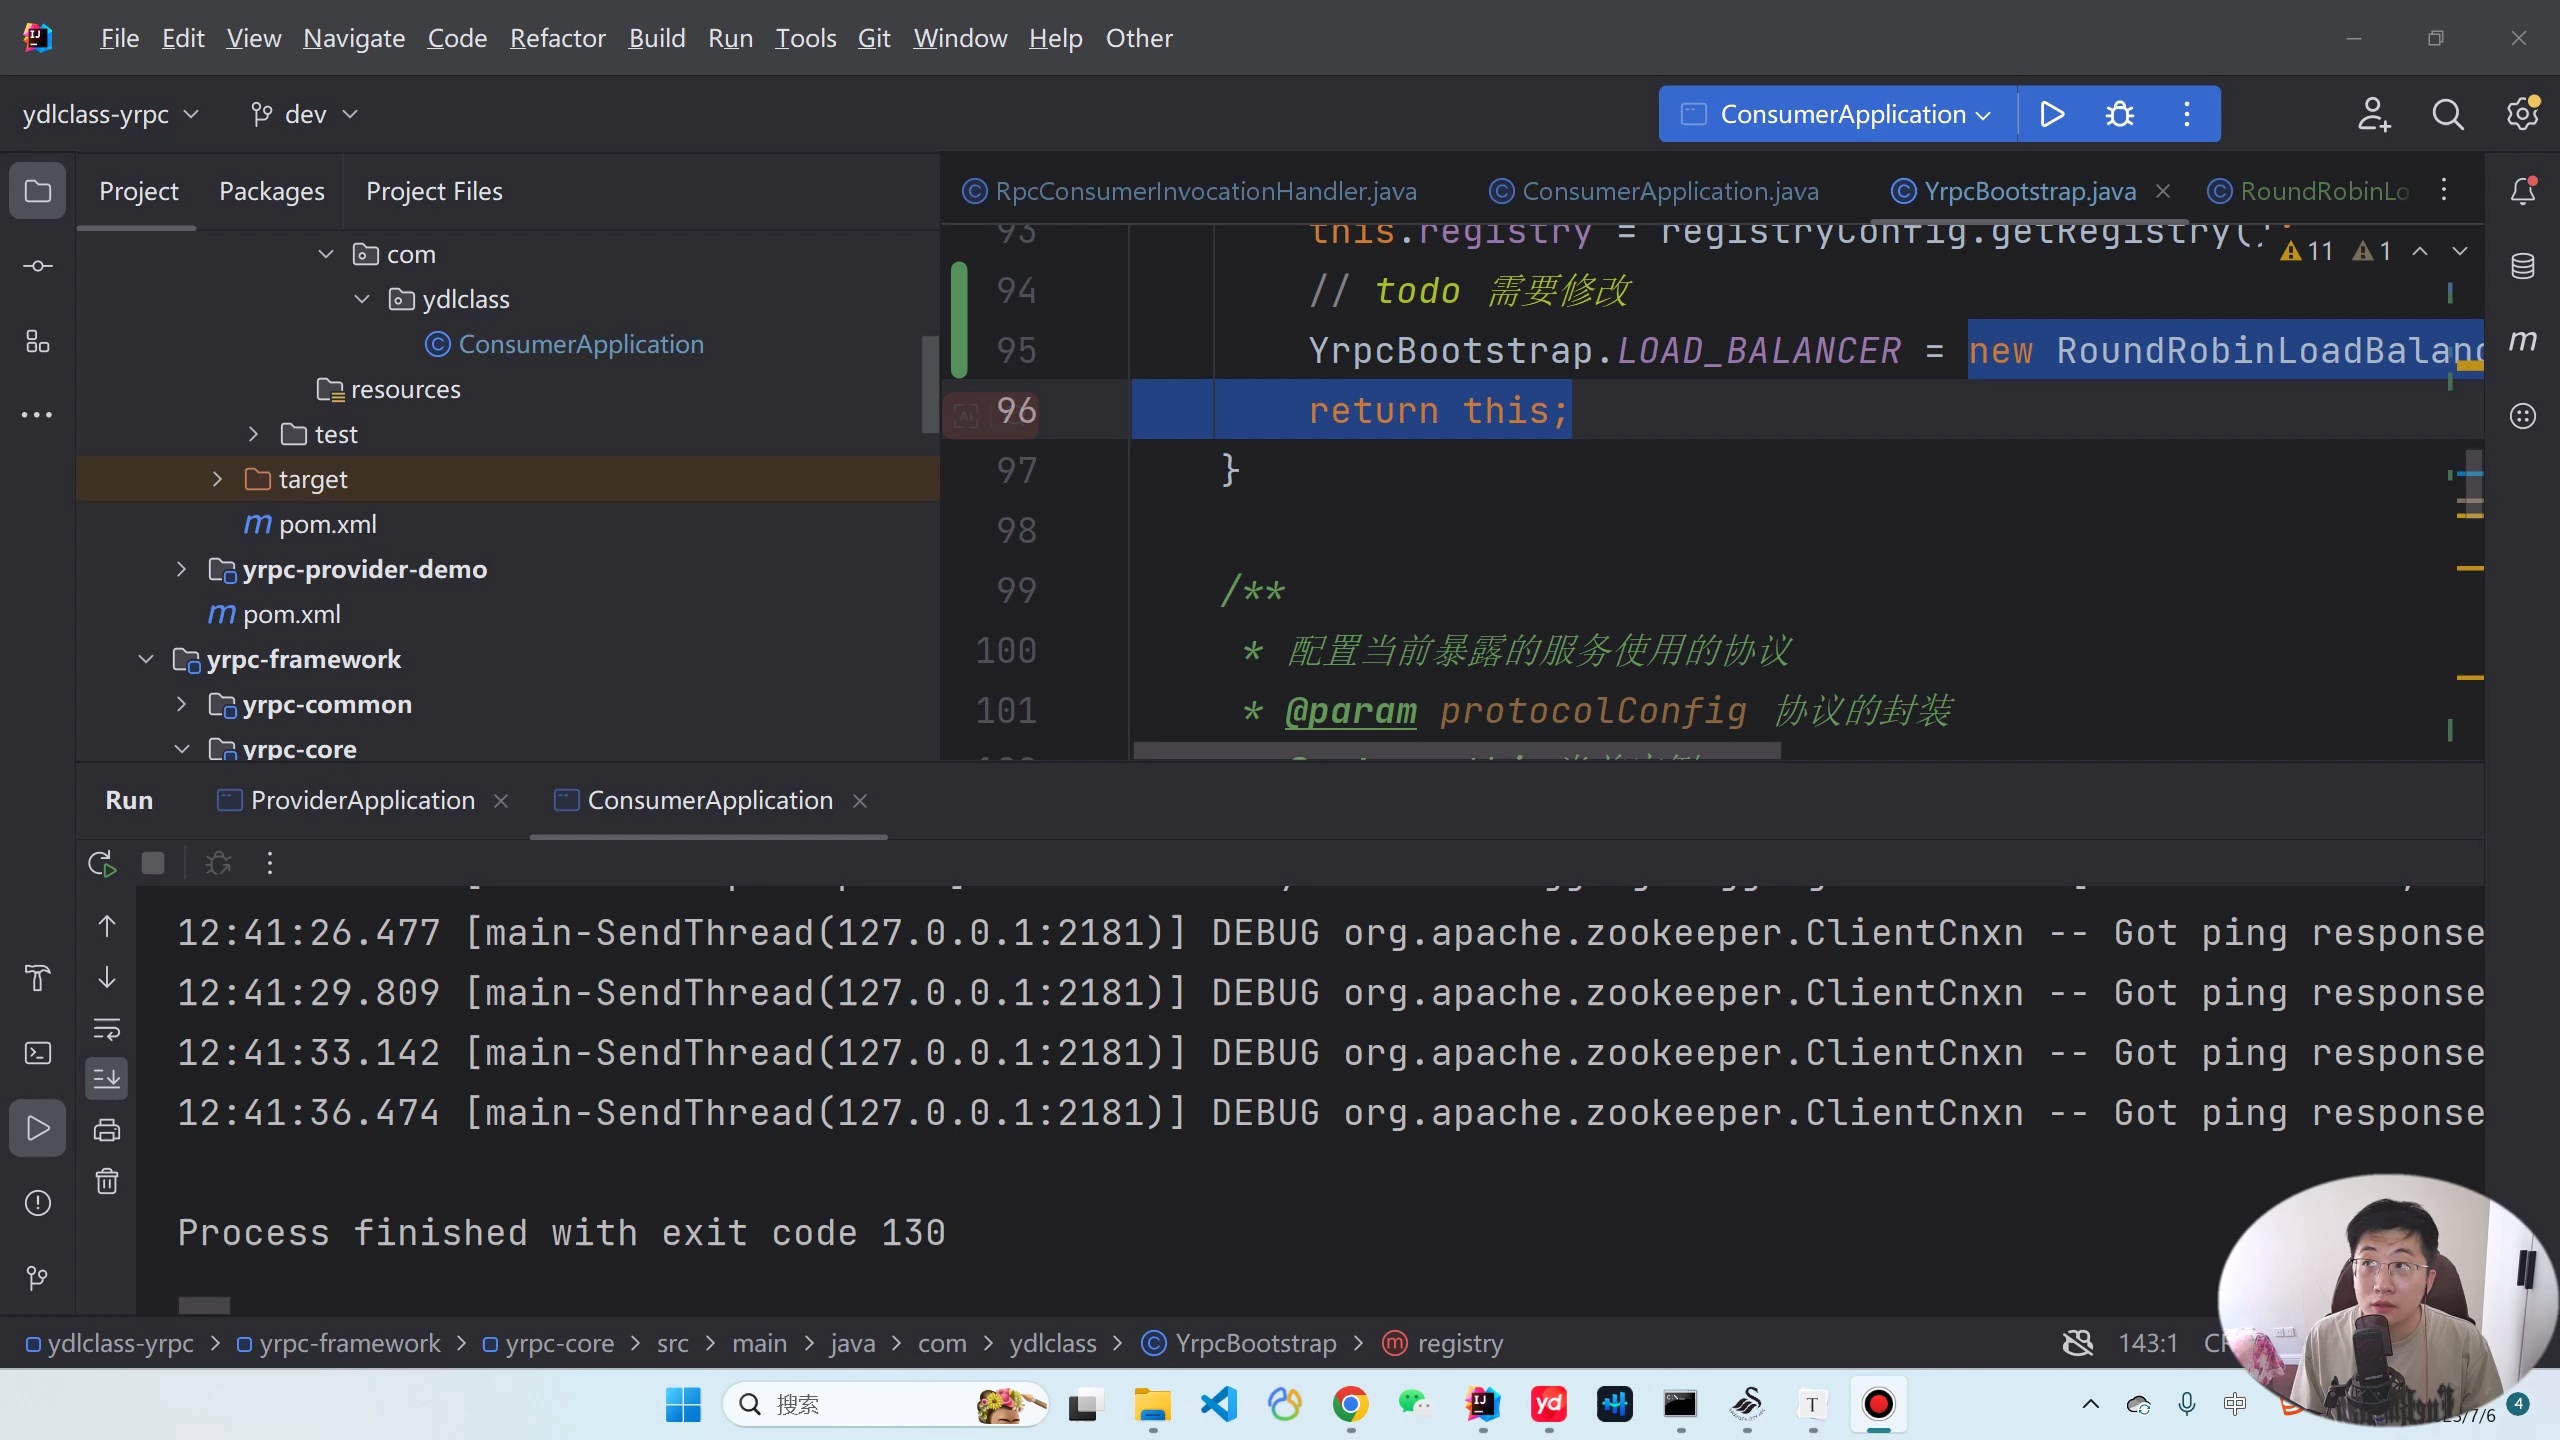
Task: Open the Commit tool window
Action: coord(38,266)
